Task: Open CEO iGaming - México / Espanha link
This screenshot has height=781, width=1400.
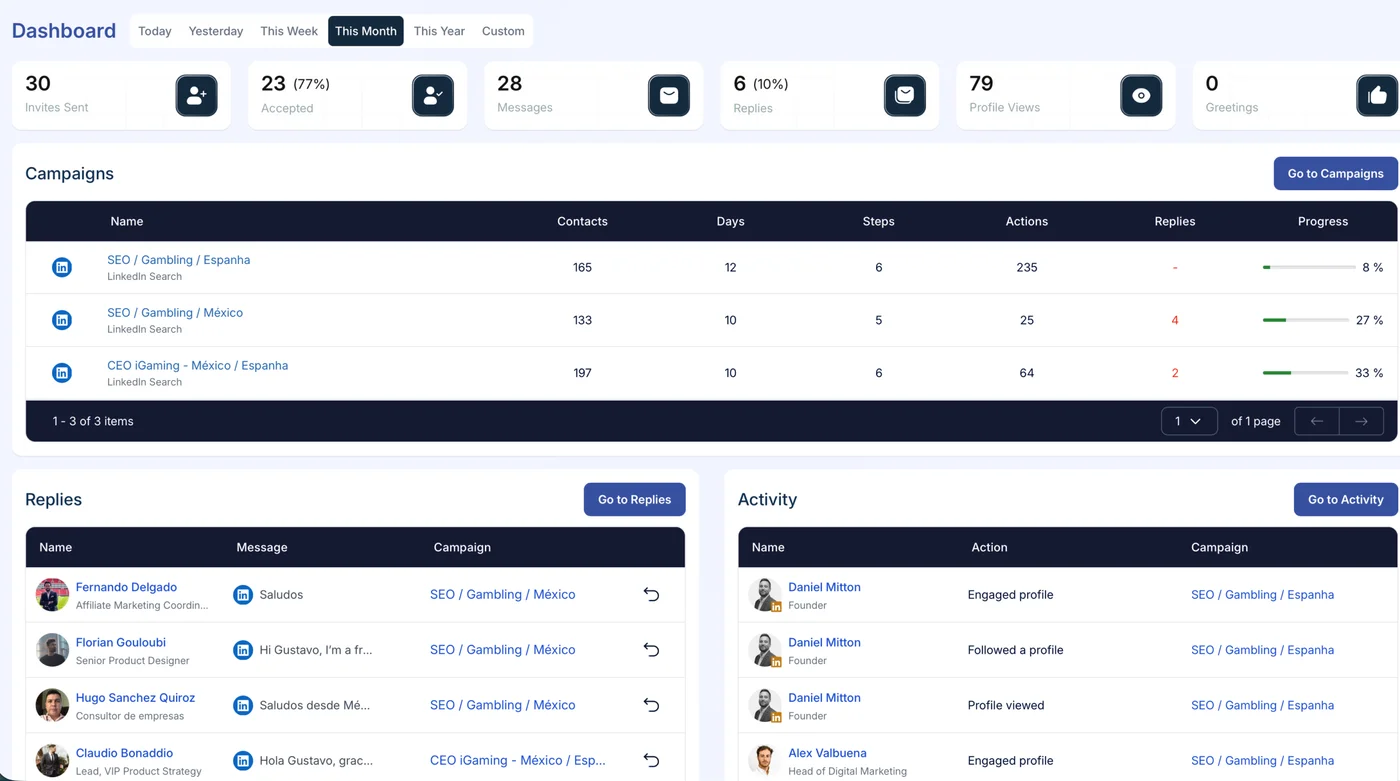Action: [198, 366]
